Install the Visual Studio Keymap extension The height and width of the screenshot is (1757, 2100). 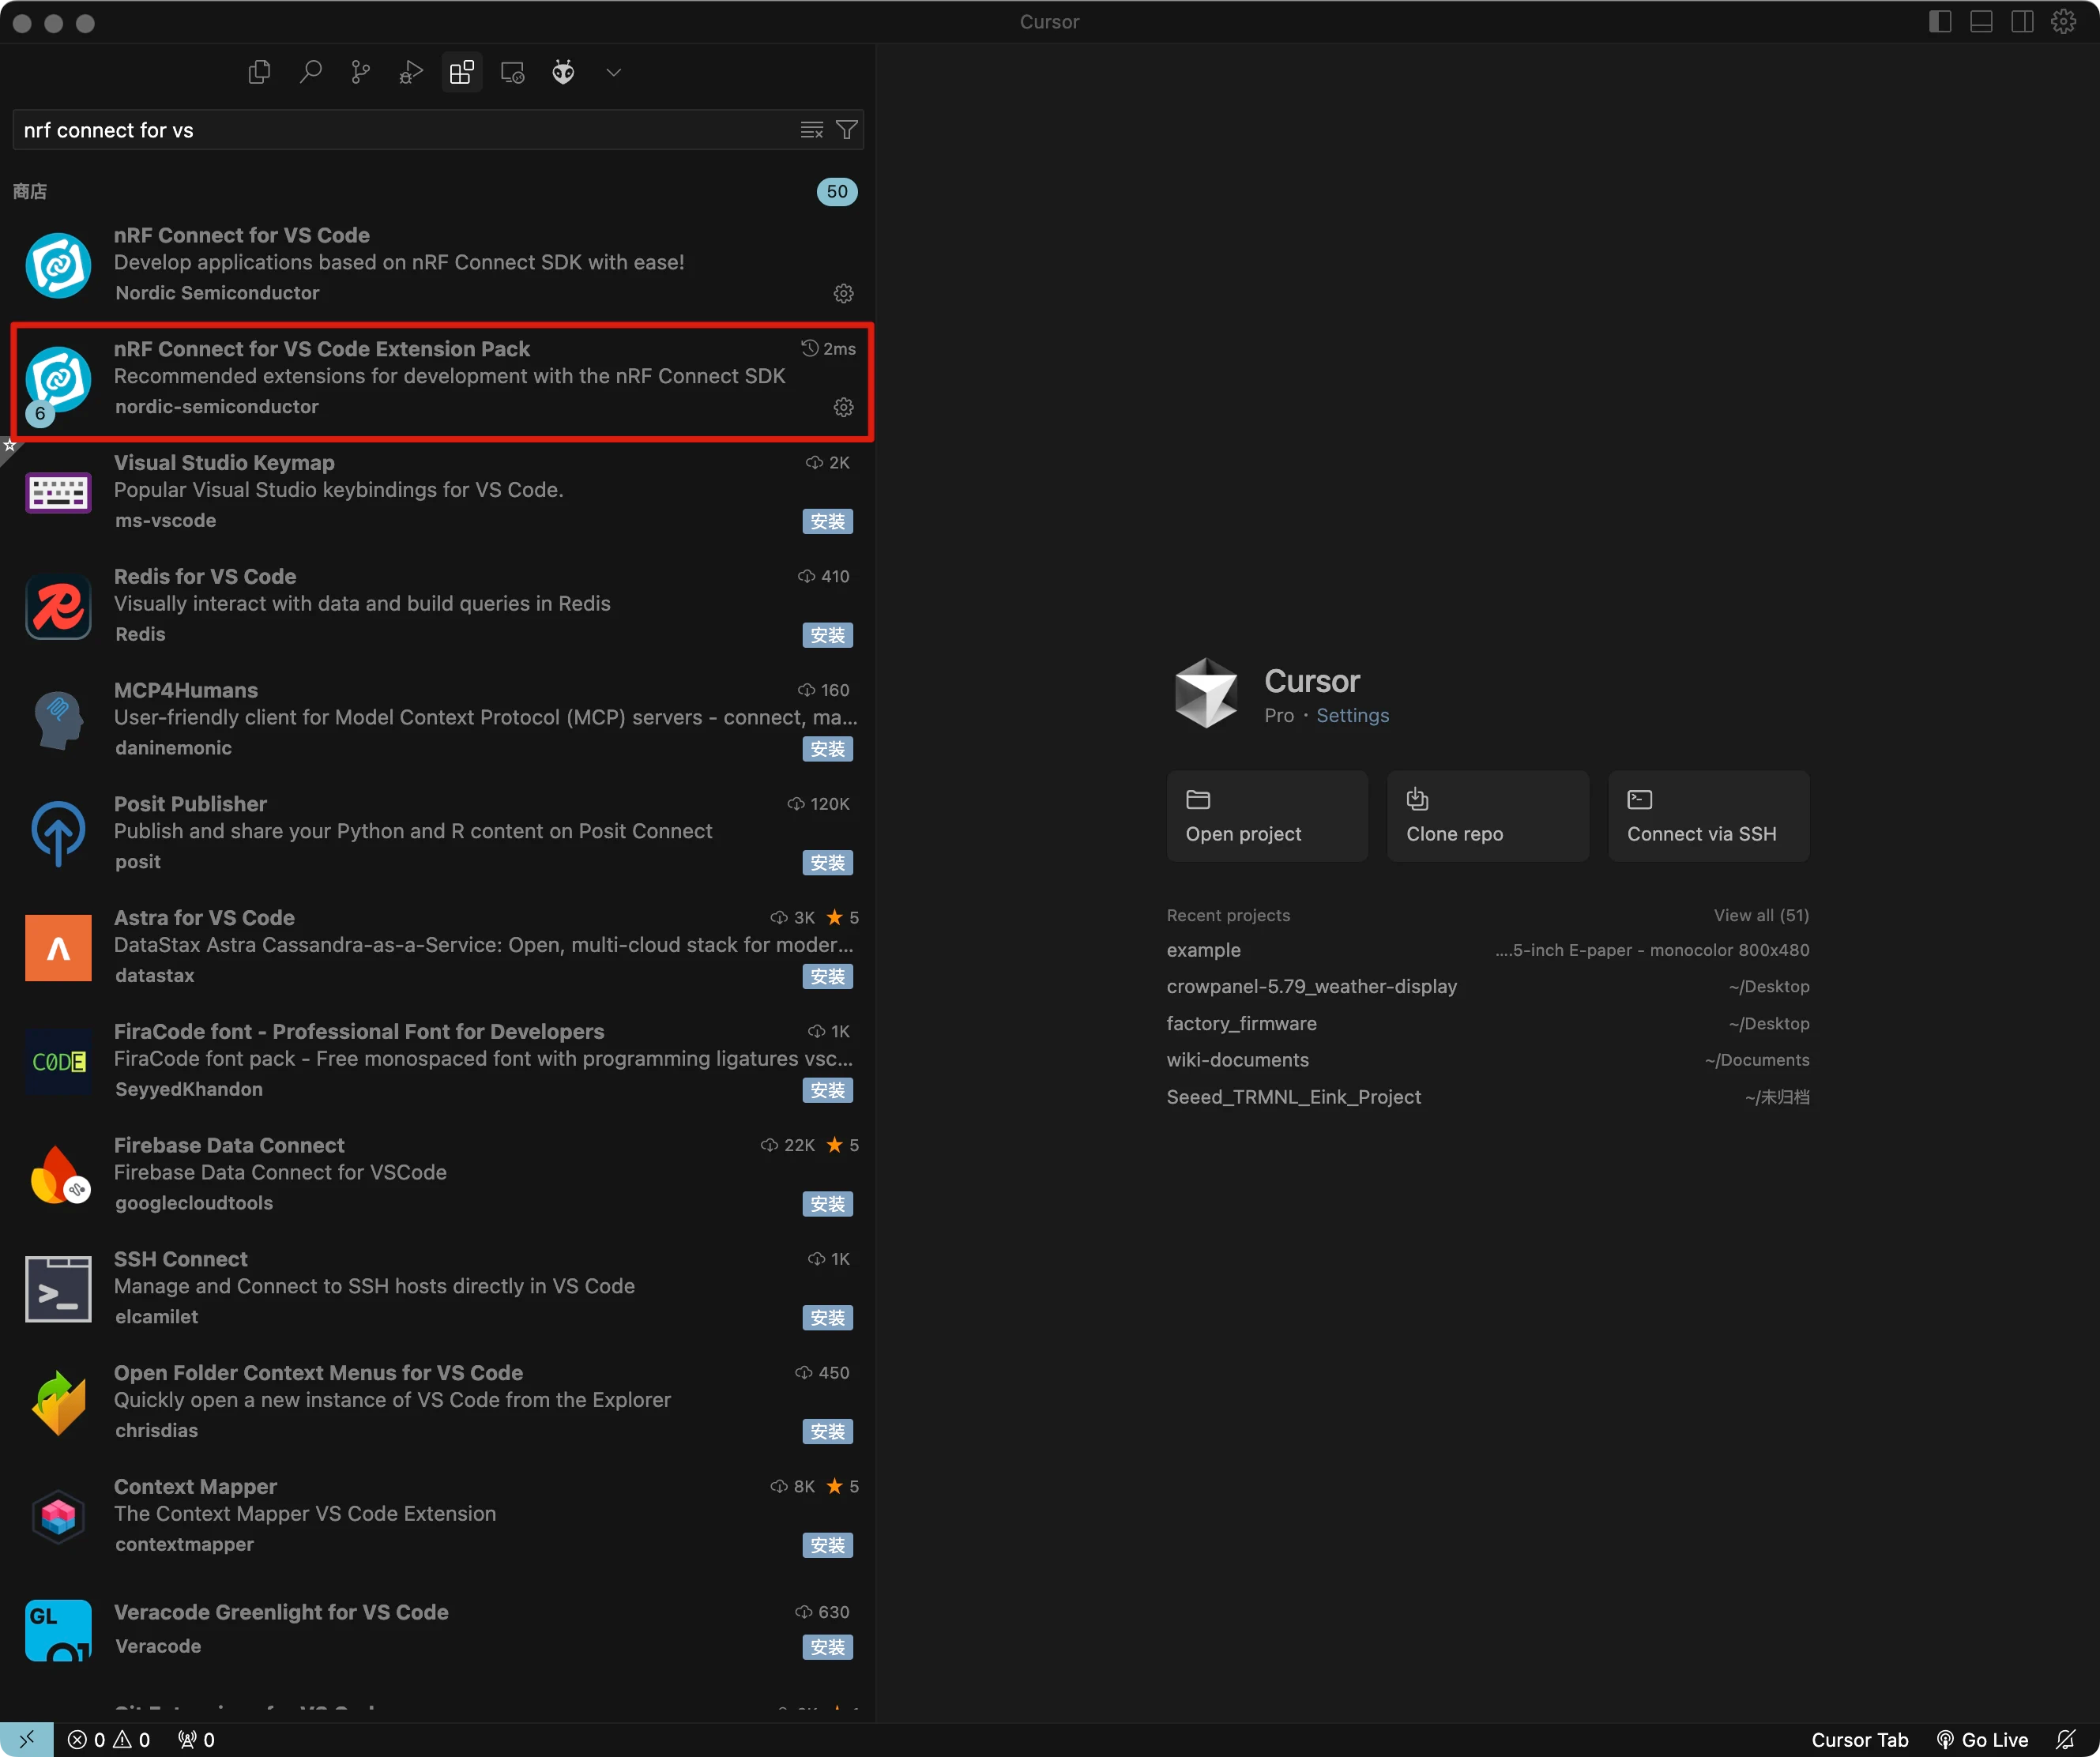click(827, 521)
